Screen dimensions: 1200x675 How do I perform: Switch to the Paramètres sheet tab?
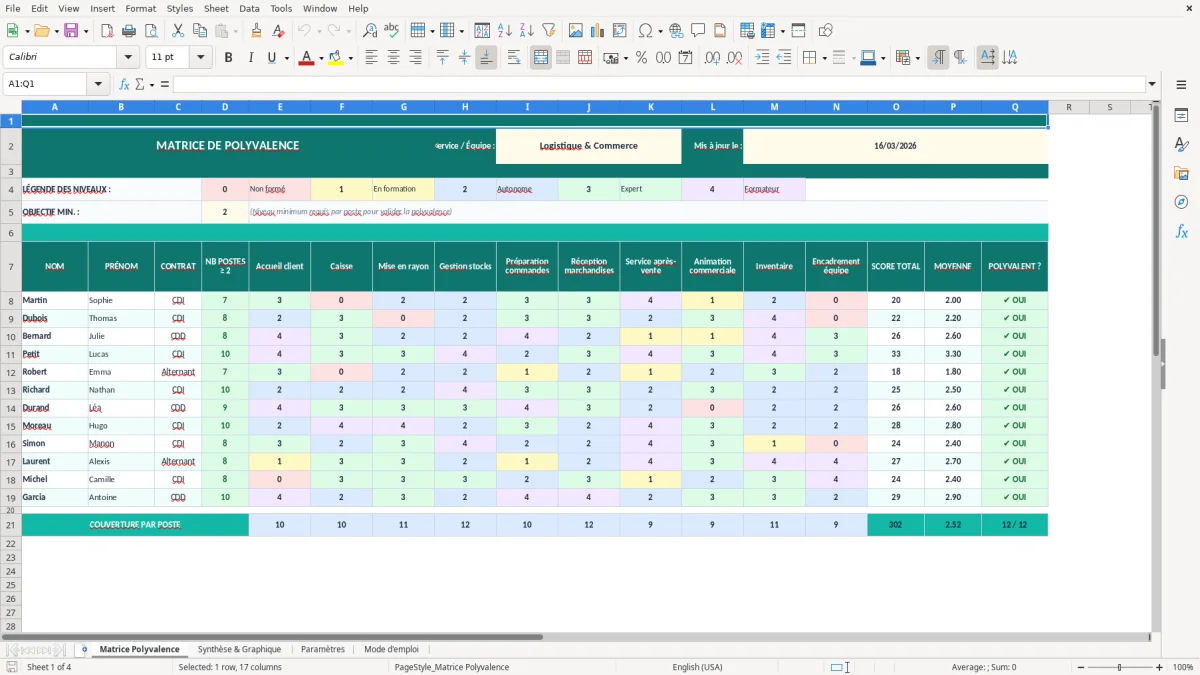tap(323, 649)
